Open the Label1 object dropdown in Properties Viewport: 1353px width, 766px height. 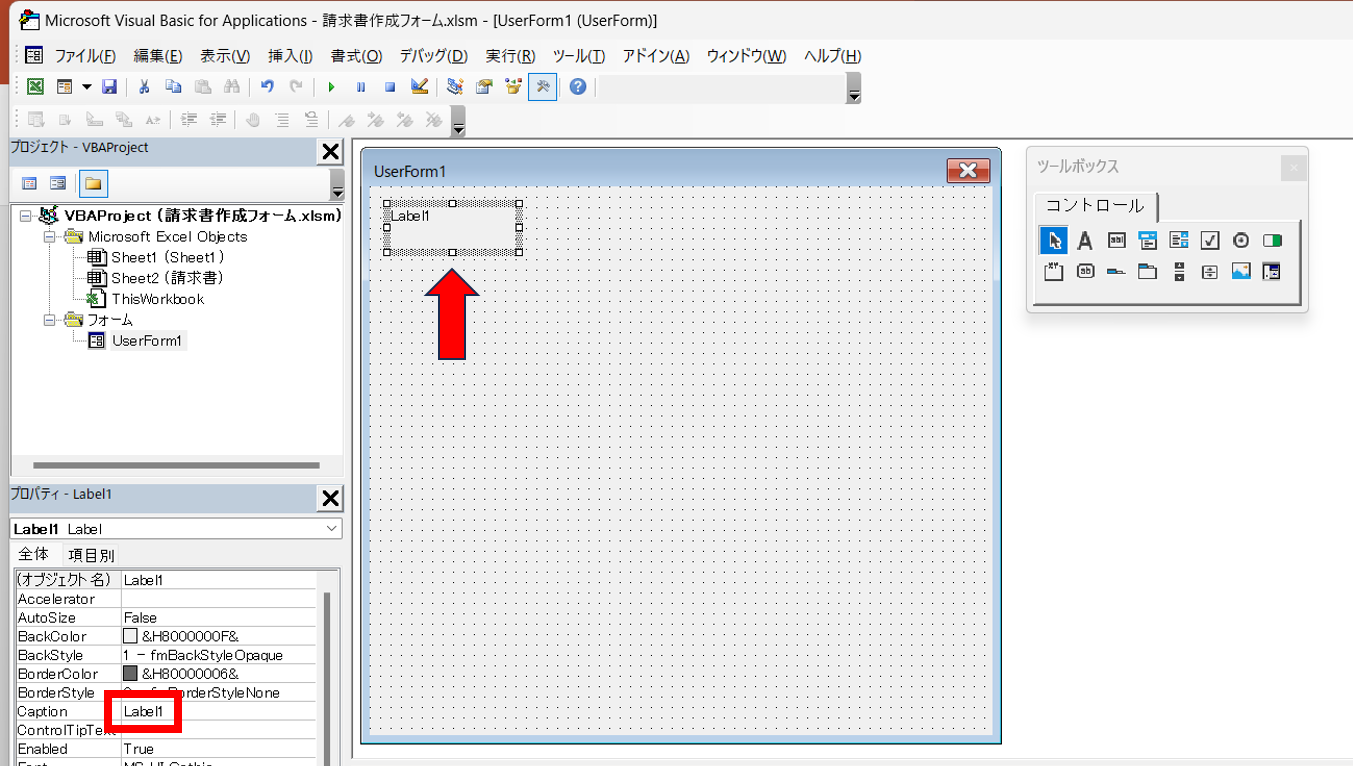tap(331, 529)
